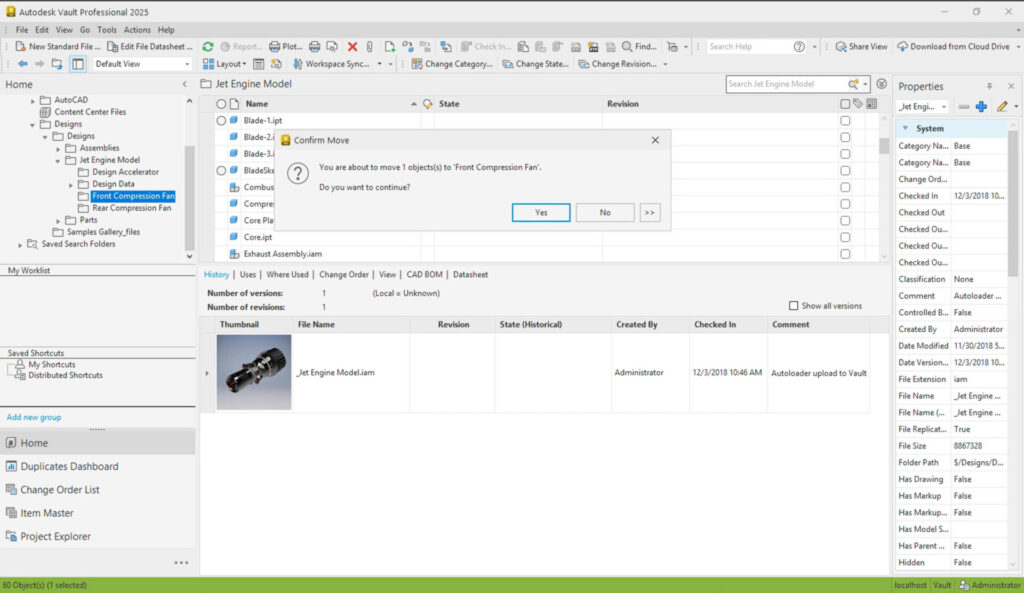The height and width of the screenshot is (593, 1024).
Task: Confirm the move by clicking Yes
Action: [x=540, y=212]
